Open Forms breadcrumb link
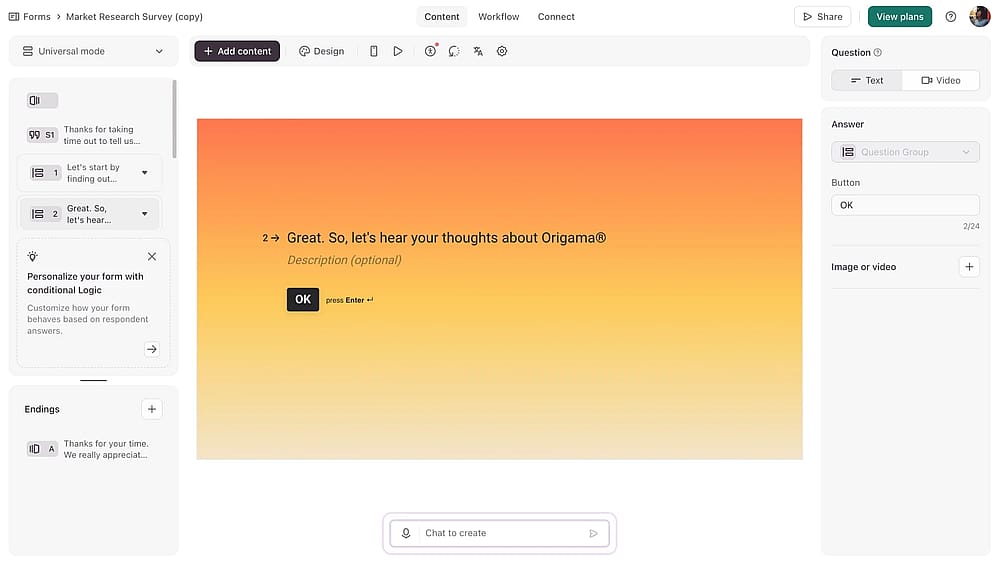1000x564 pixels. coord(36,17)
